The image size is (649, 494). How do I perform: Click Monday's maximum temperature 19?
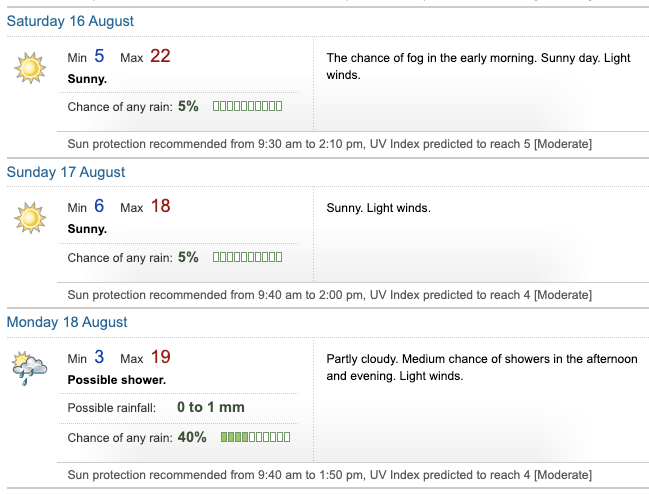pos(160,357)
